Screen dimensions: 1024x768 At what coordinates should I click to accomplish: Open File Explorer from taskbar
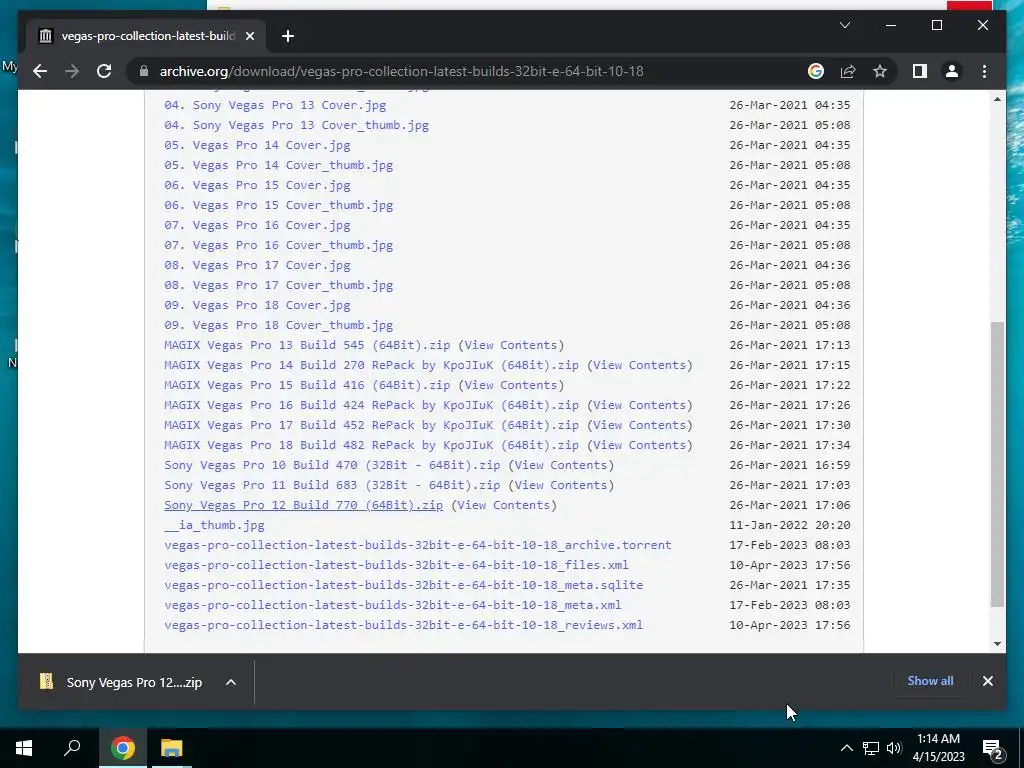tap(172, 748)
